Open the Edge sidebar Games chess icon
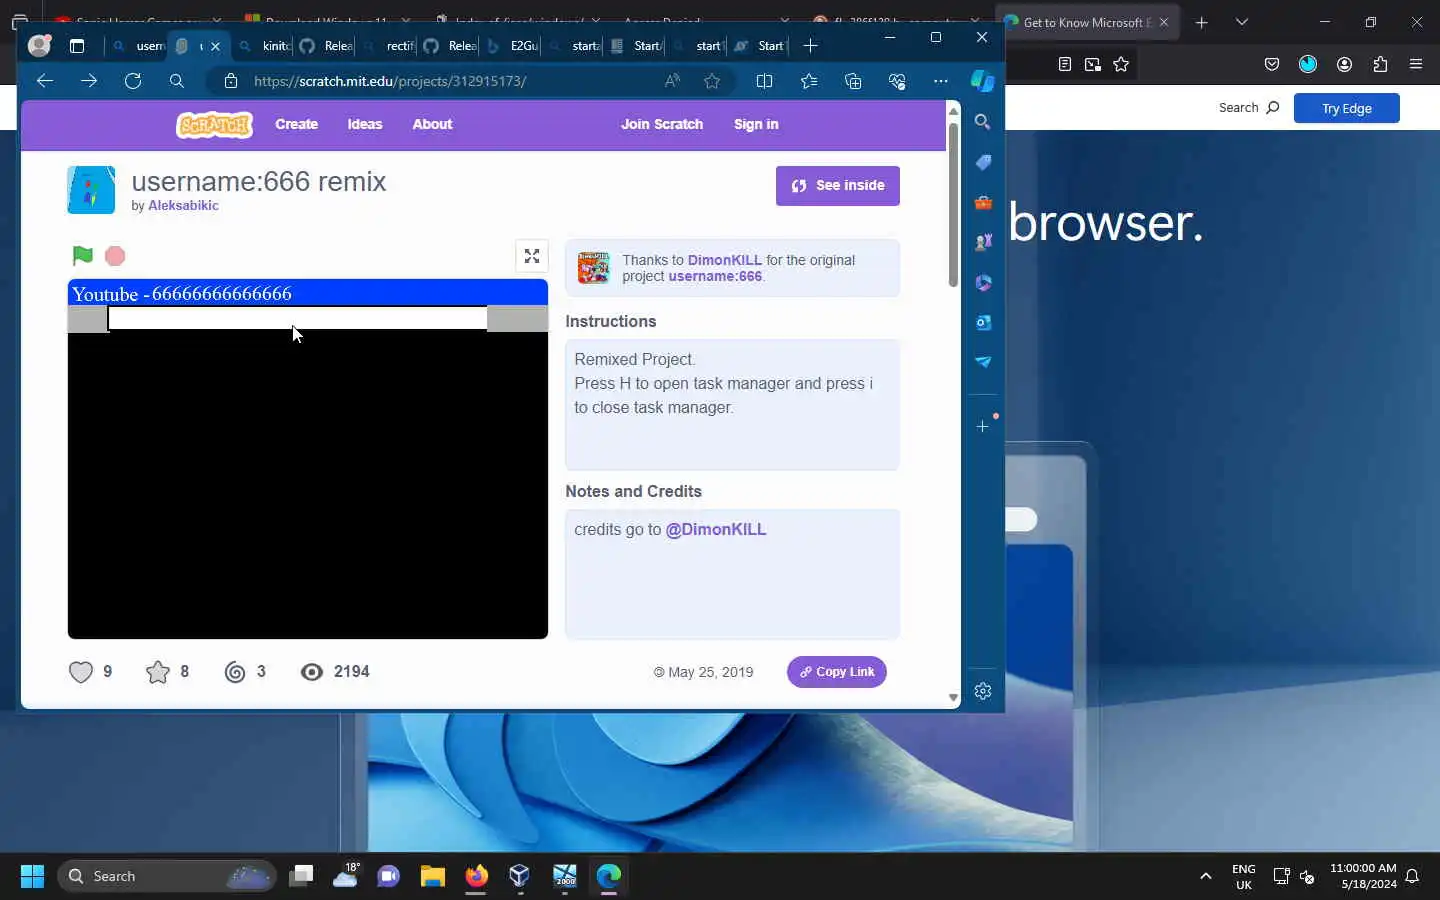 tap(983, 242)
